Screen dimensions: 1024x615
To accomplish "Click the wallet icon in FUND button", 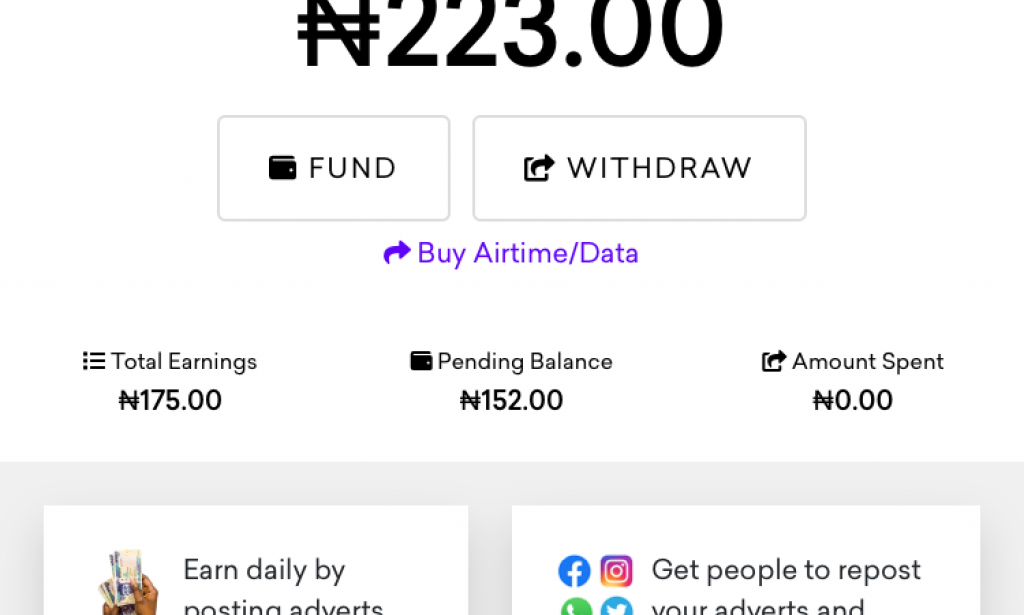I will 283,168.
